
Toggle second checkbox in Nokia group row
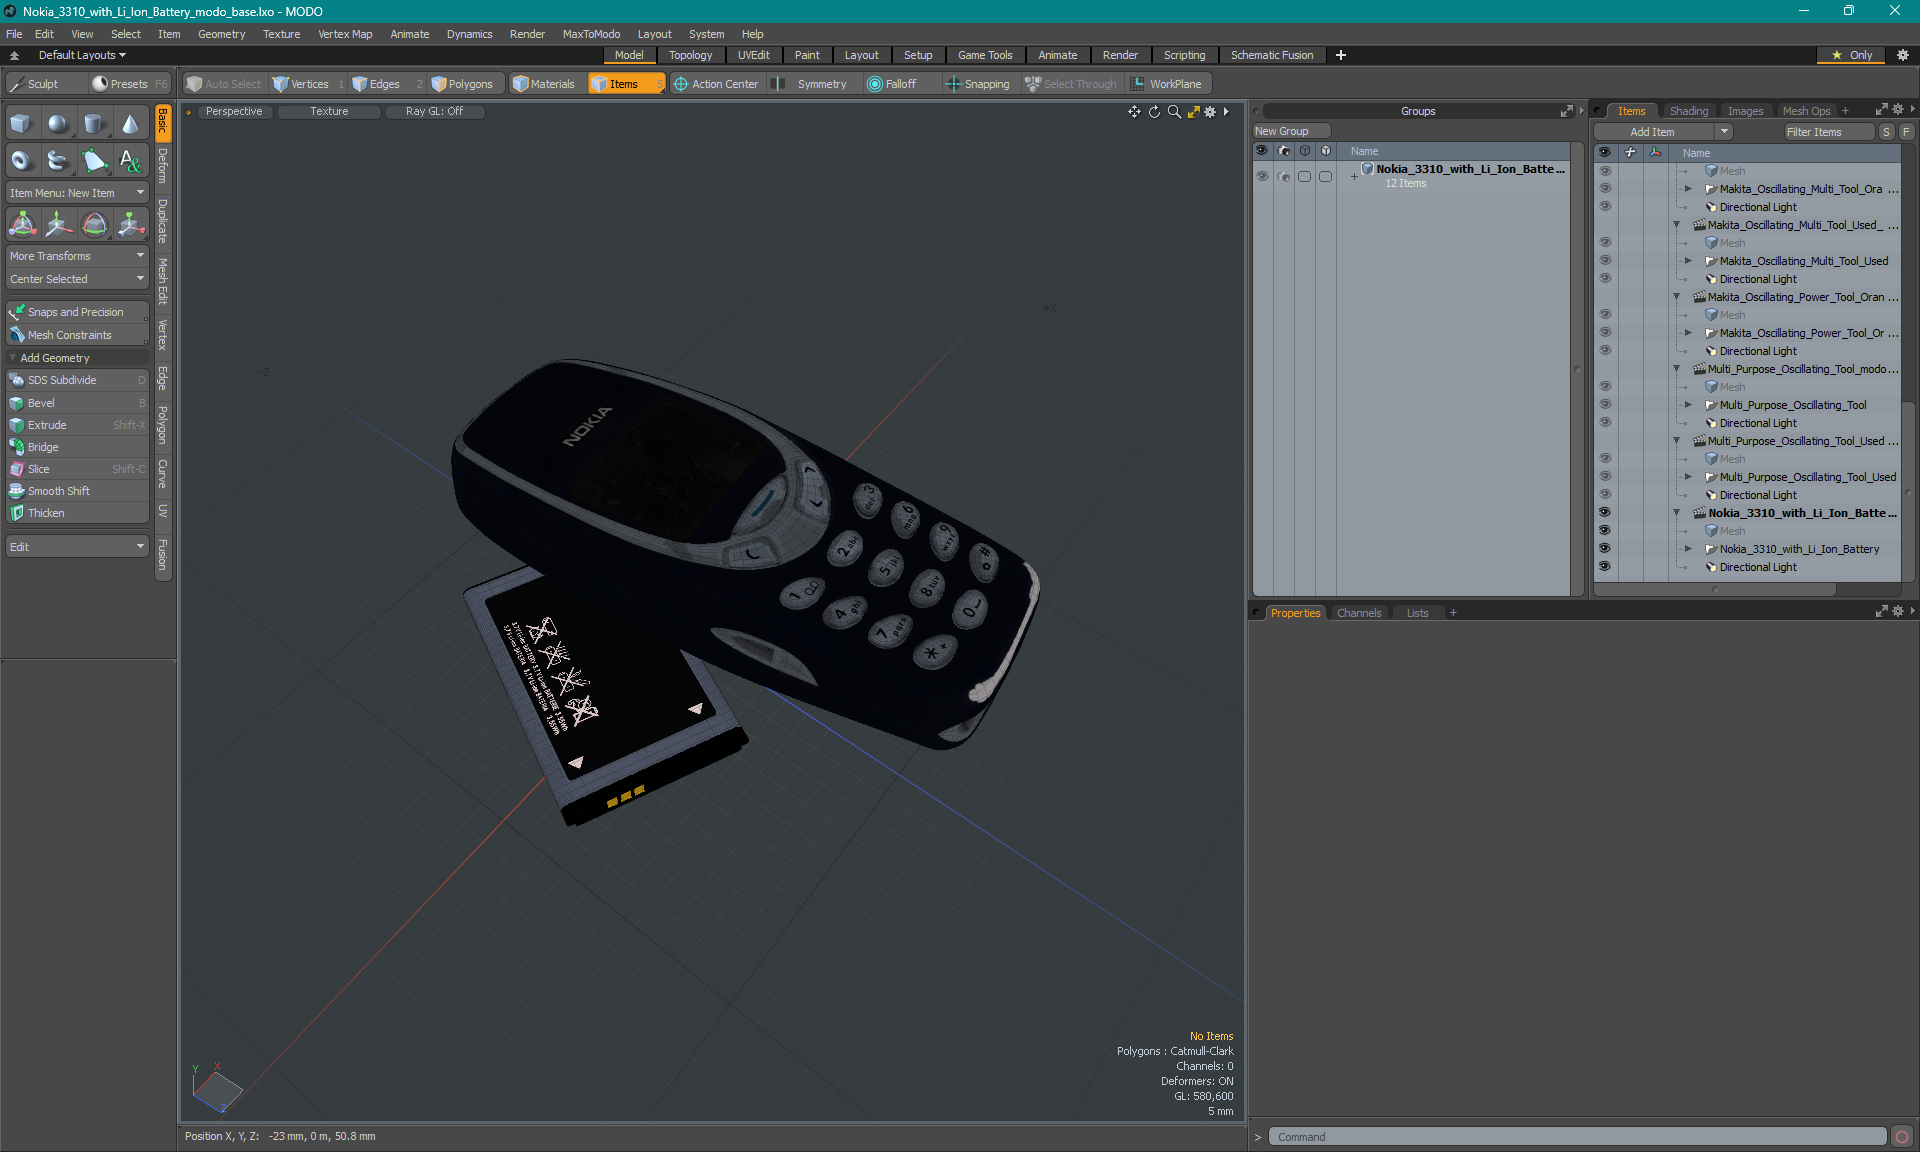(x=1325, y=176)
